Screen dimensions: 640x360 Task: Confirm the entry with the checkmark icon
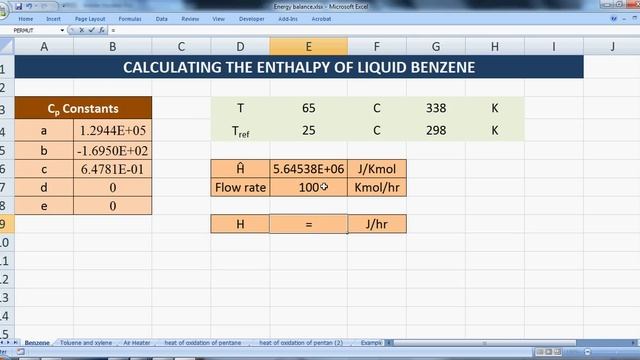(91, 30)
